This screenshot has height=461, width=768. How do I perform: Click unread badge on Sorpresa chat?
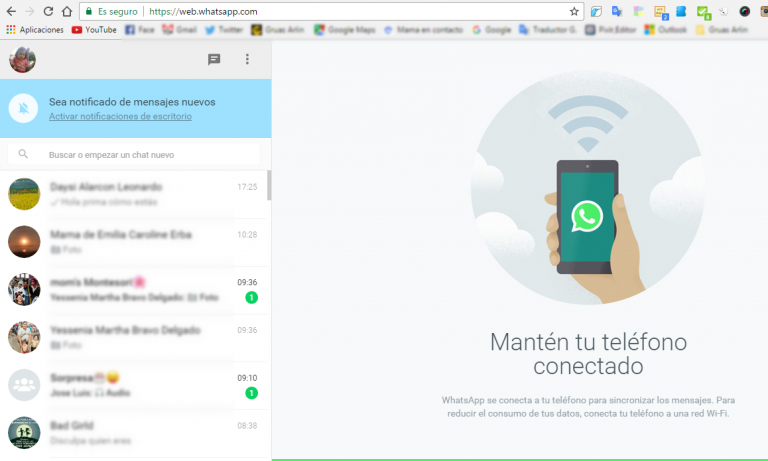[x=251, y=393]
